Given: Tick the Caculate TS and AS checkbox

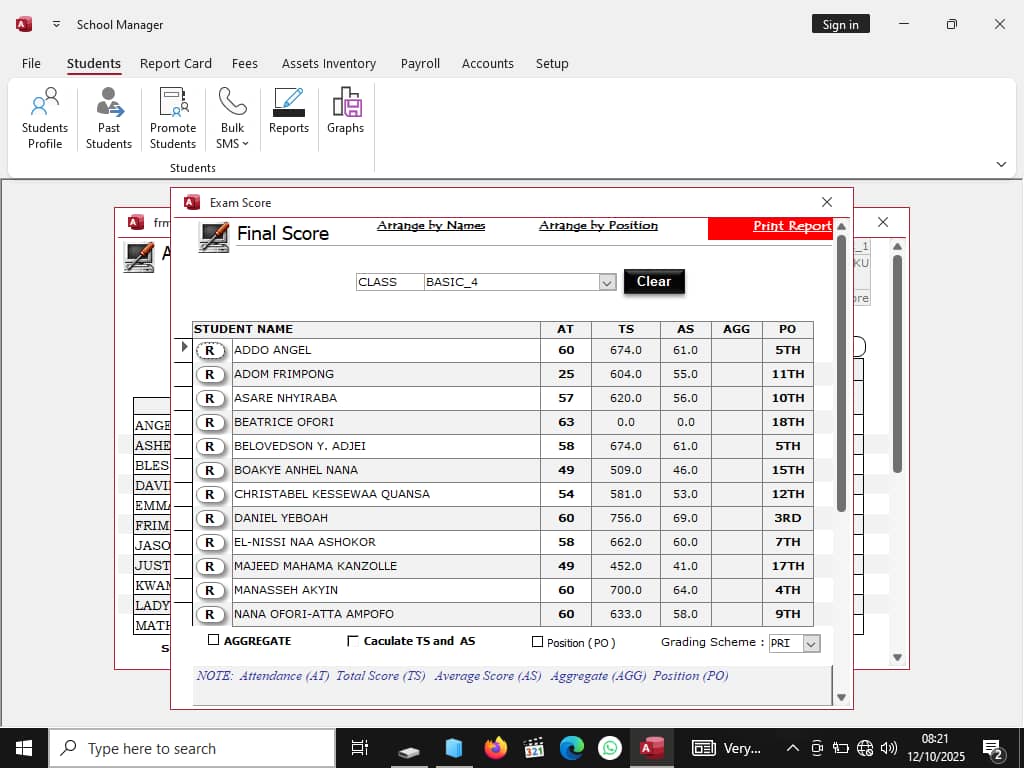Looking at the screenshot, I should (352, 641).
